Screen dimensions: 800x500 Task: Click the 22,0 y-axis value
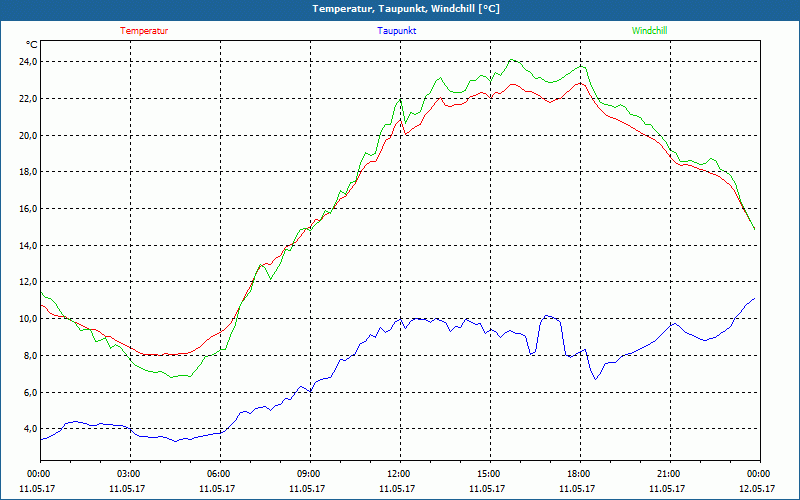(29, 98)
